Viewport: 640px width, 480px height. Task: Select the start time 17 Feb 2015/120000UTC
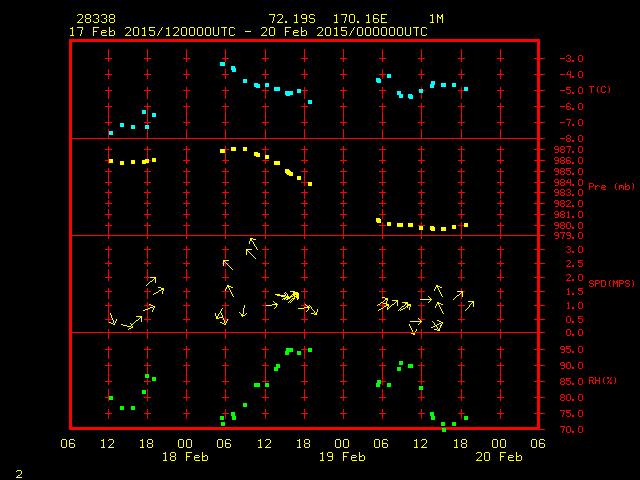(x=152, y=32)
